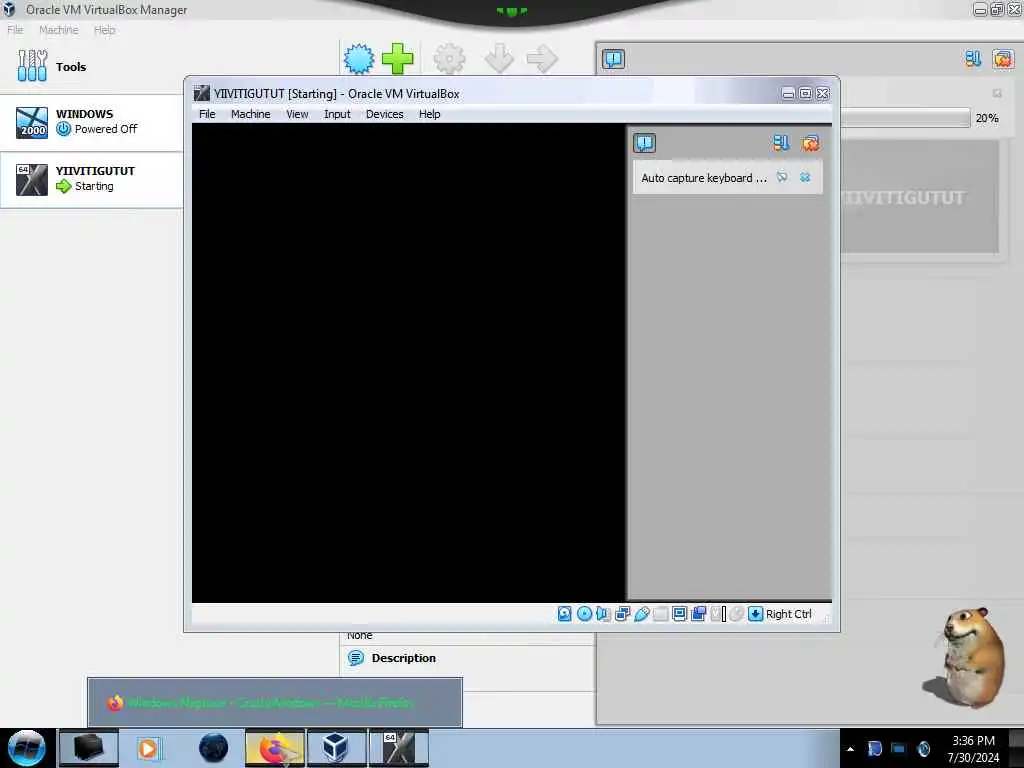Click the black folder taskbar icon
1024x768 pixels.
88,748
